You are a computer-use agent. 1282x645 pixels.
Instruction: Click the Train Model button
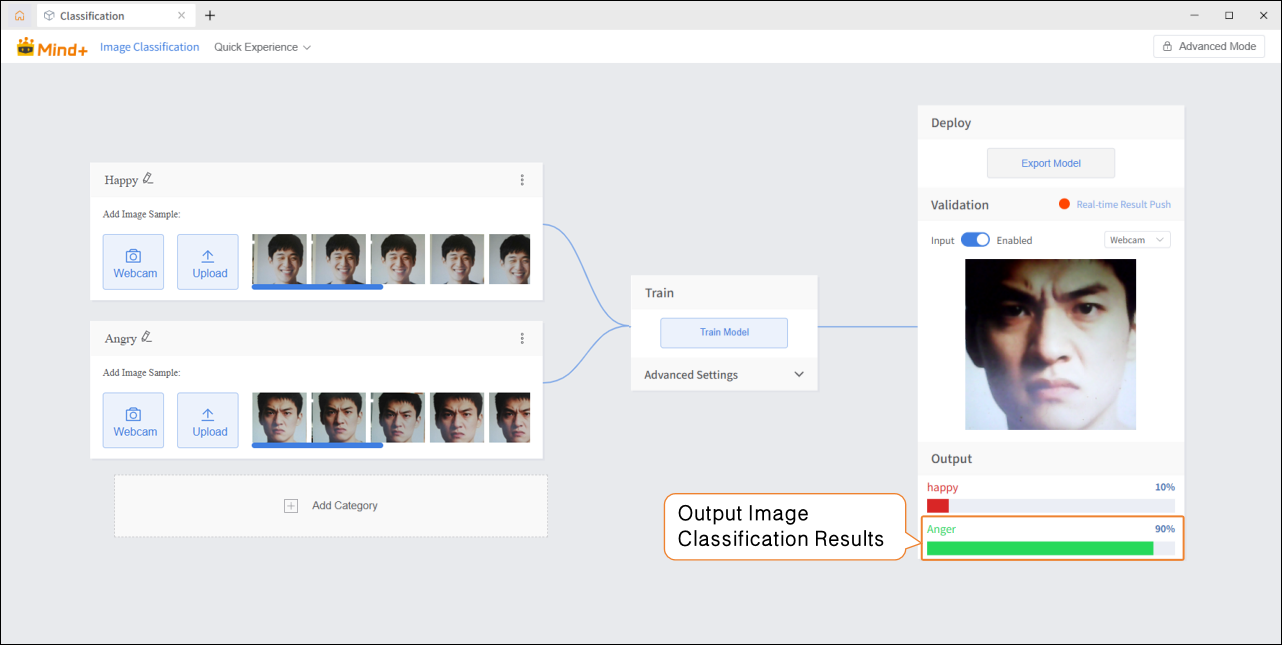(724, 332)
